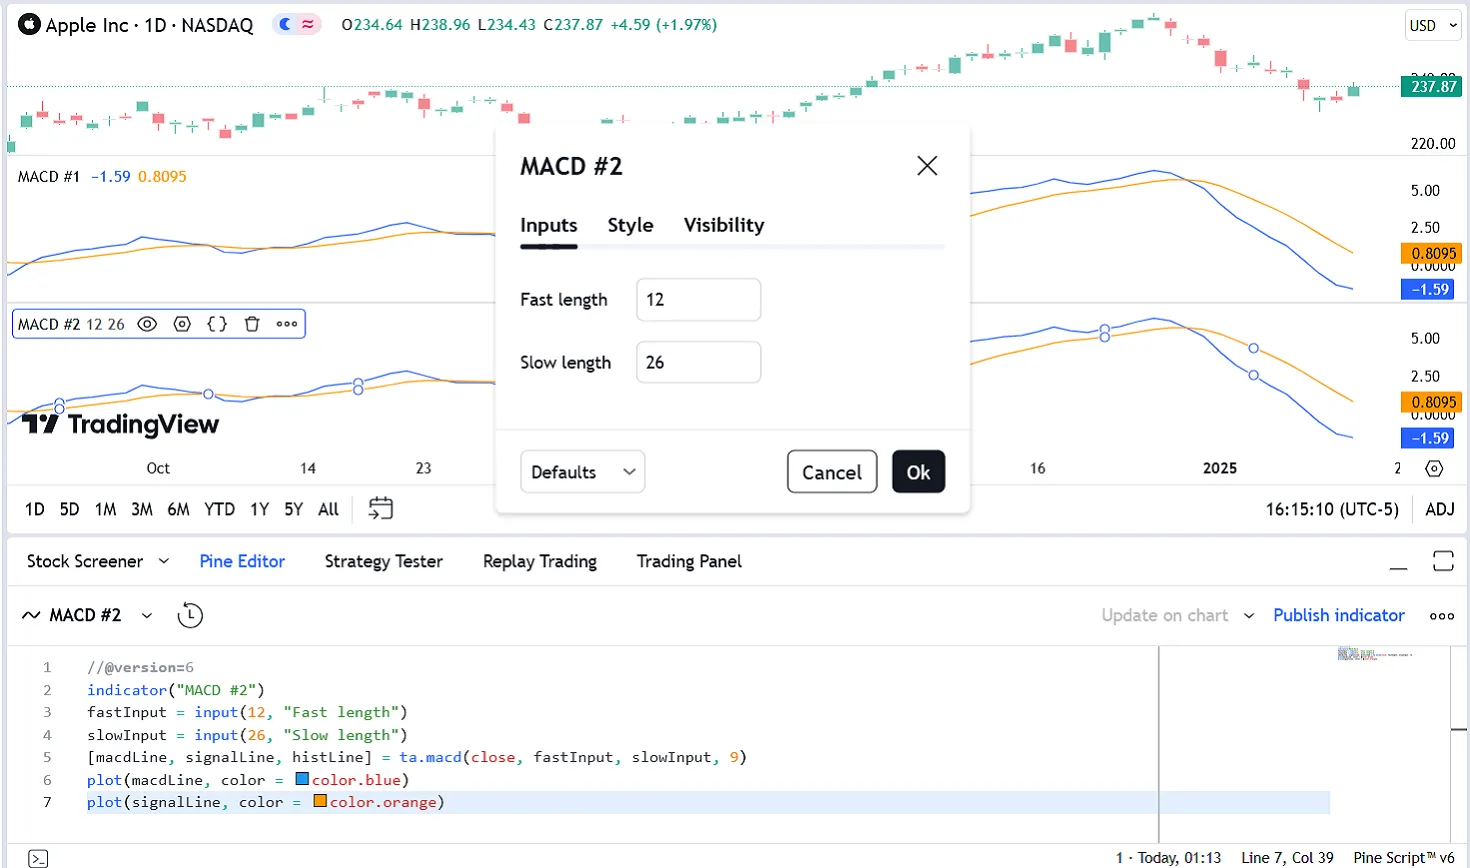Delete MACD #2 indicator with trash icon

(252, 324)
